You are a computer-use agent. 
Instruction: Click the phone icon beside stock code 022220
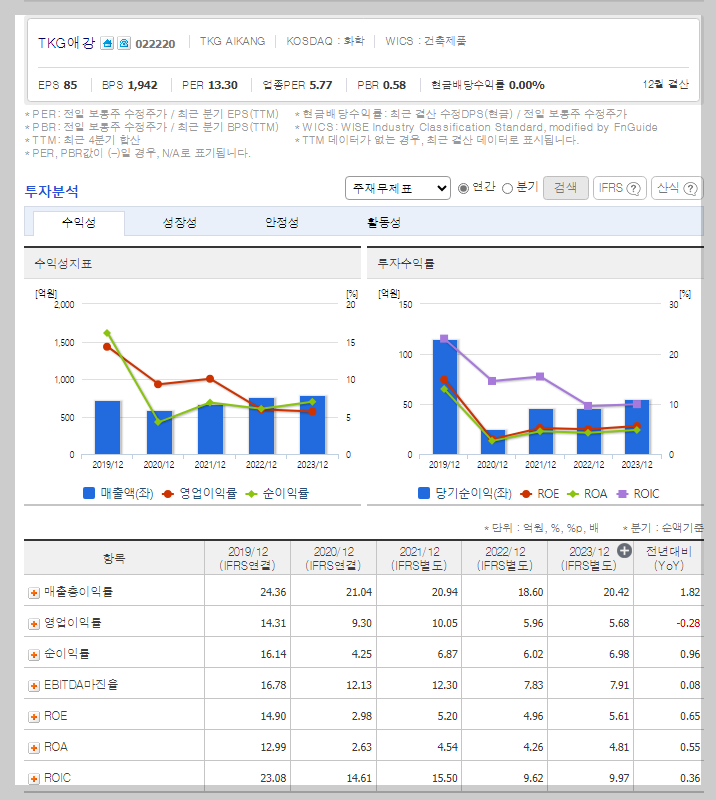124,43
